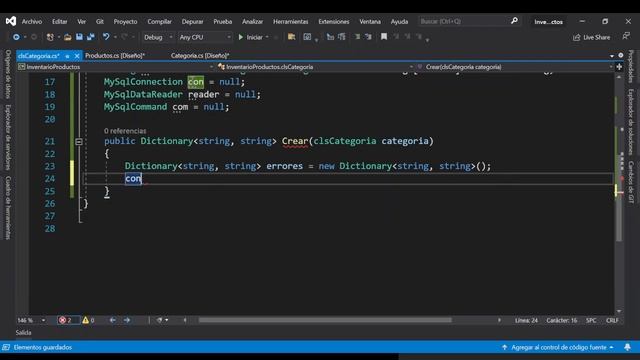Click line number 26 in the gutter
This screenshot has height=360, width=640.
coord(50,204)
